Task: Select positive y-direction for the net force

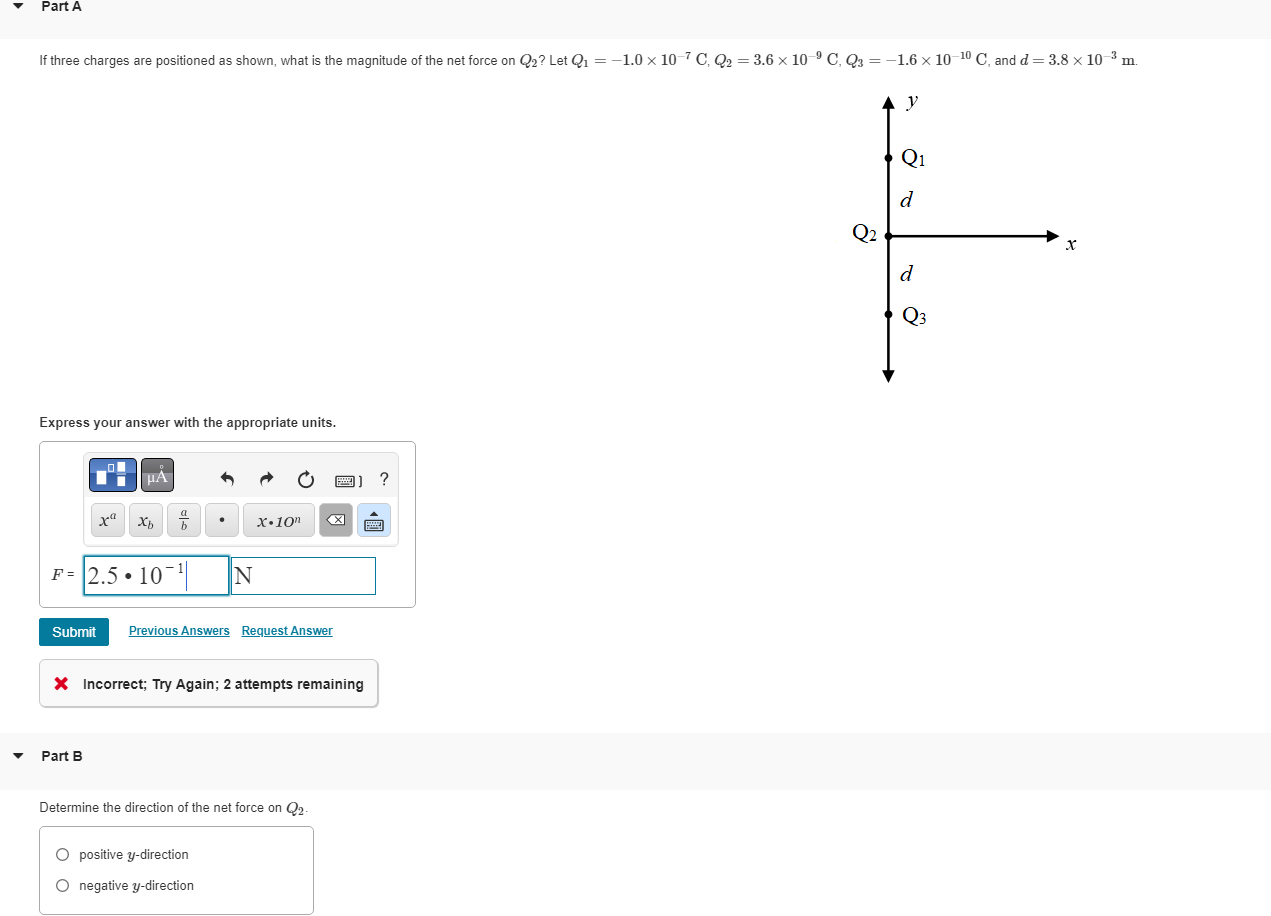Action: tap(62, 854)
